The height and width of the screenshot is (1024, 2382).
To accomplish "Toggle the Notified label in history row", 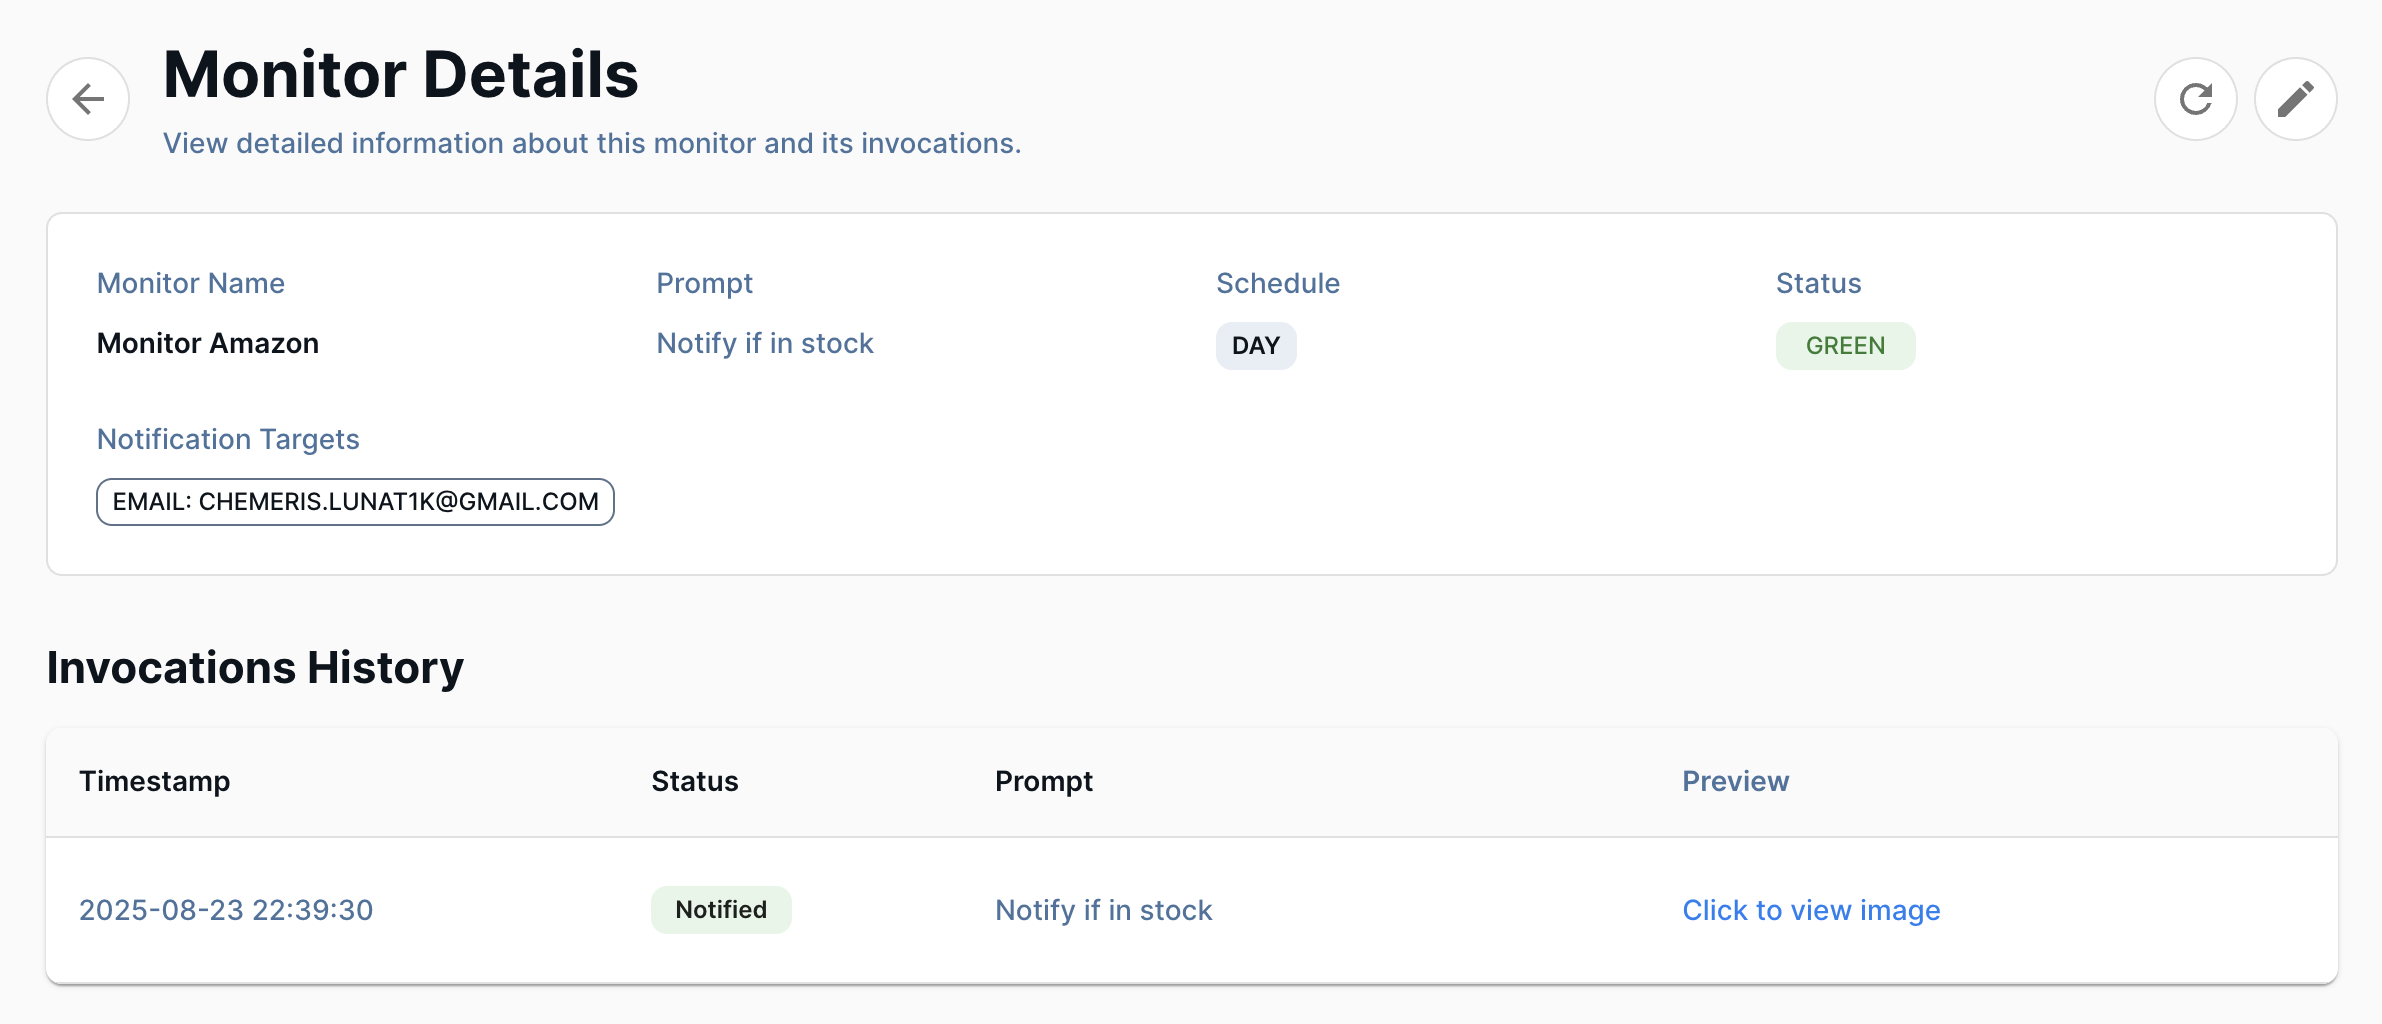I will (x=720, y=909).
